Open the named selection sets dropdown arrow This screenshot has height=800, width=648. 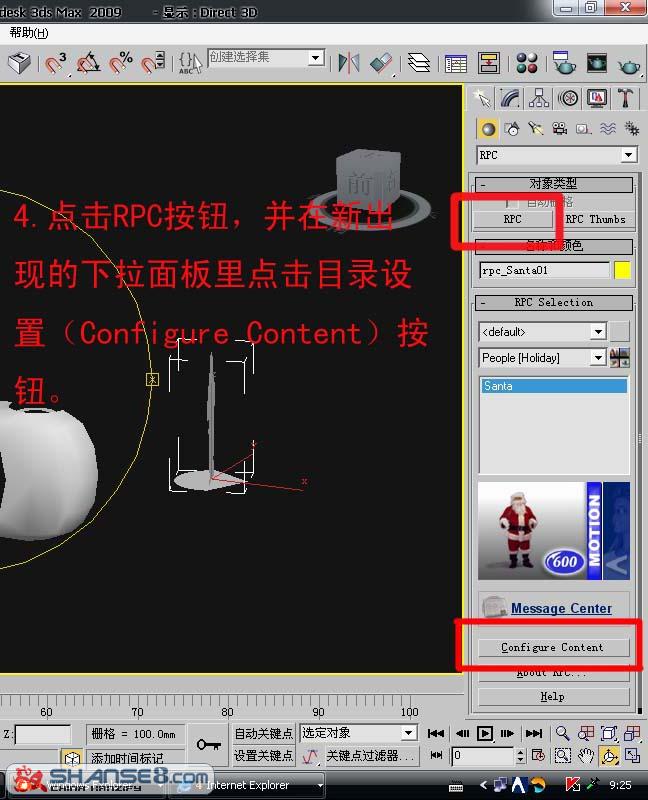coord(316,58)
